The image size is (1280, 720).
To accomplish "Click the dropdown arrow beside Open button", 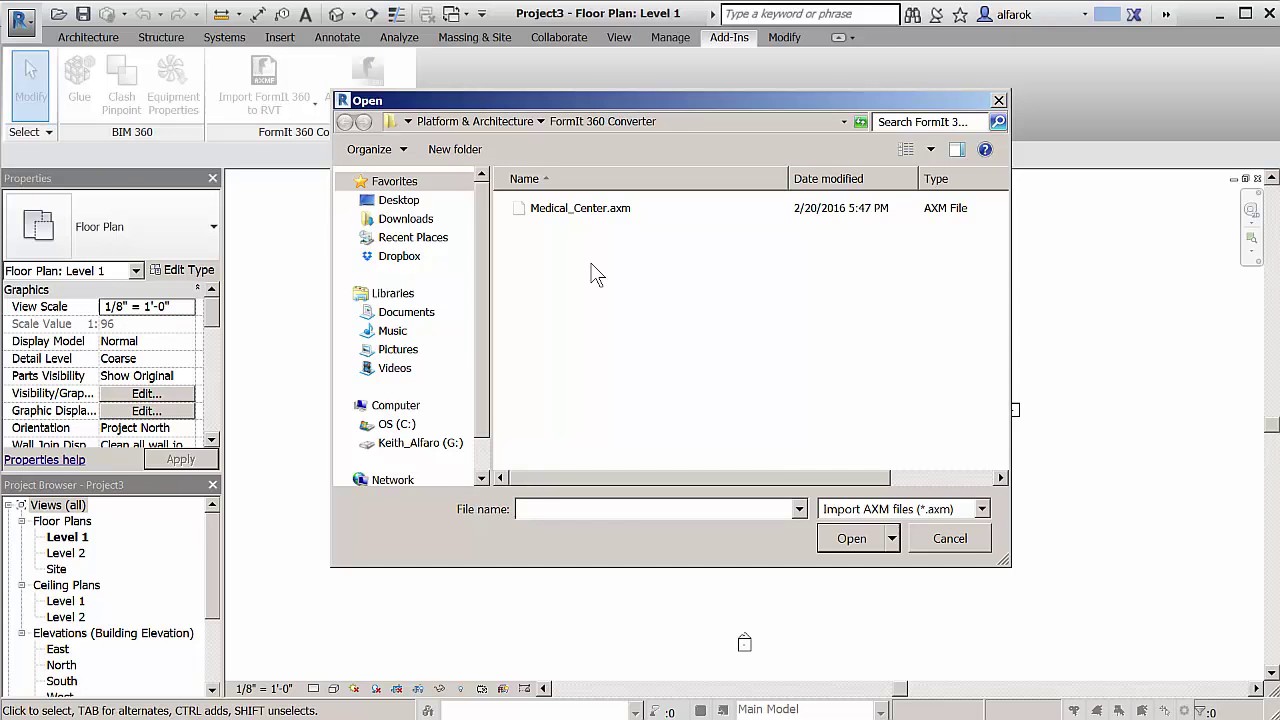I will click(892, 538).
